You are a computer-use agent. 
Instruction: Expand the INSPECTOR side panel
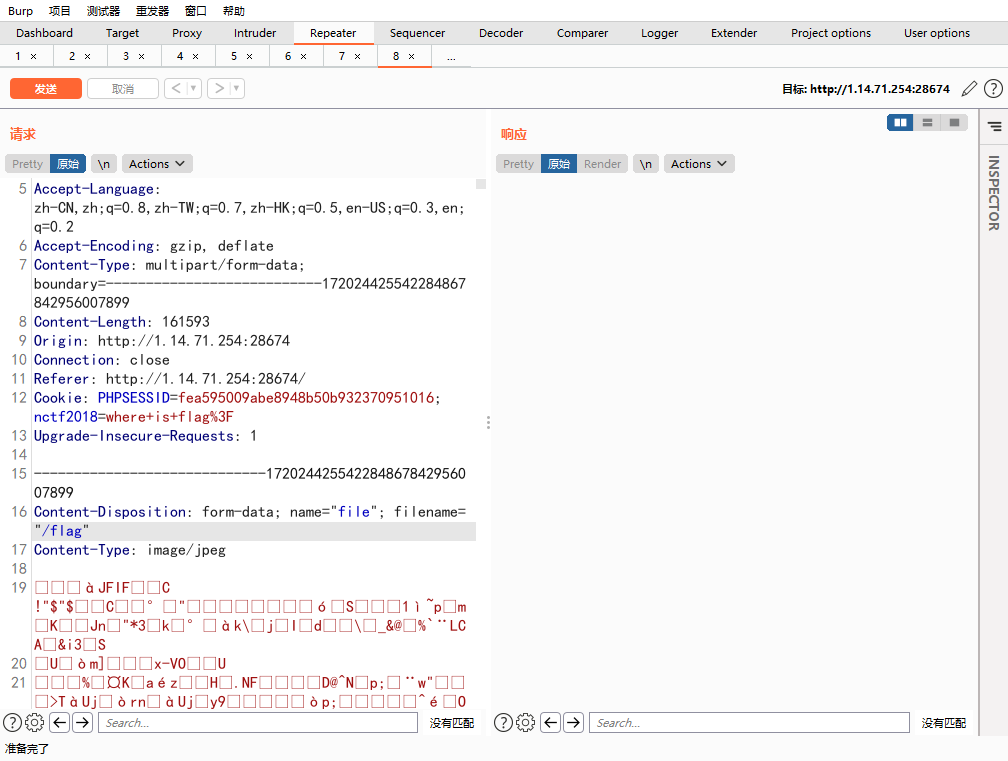click(x=994, y=193)
